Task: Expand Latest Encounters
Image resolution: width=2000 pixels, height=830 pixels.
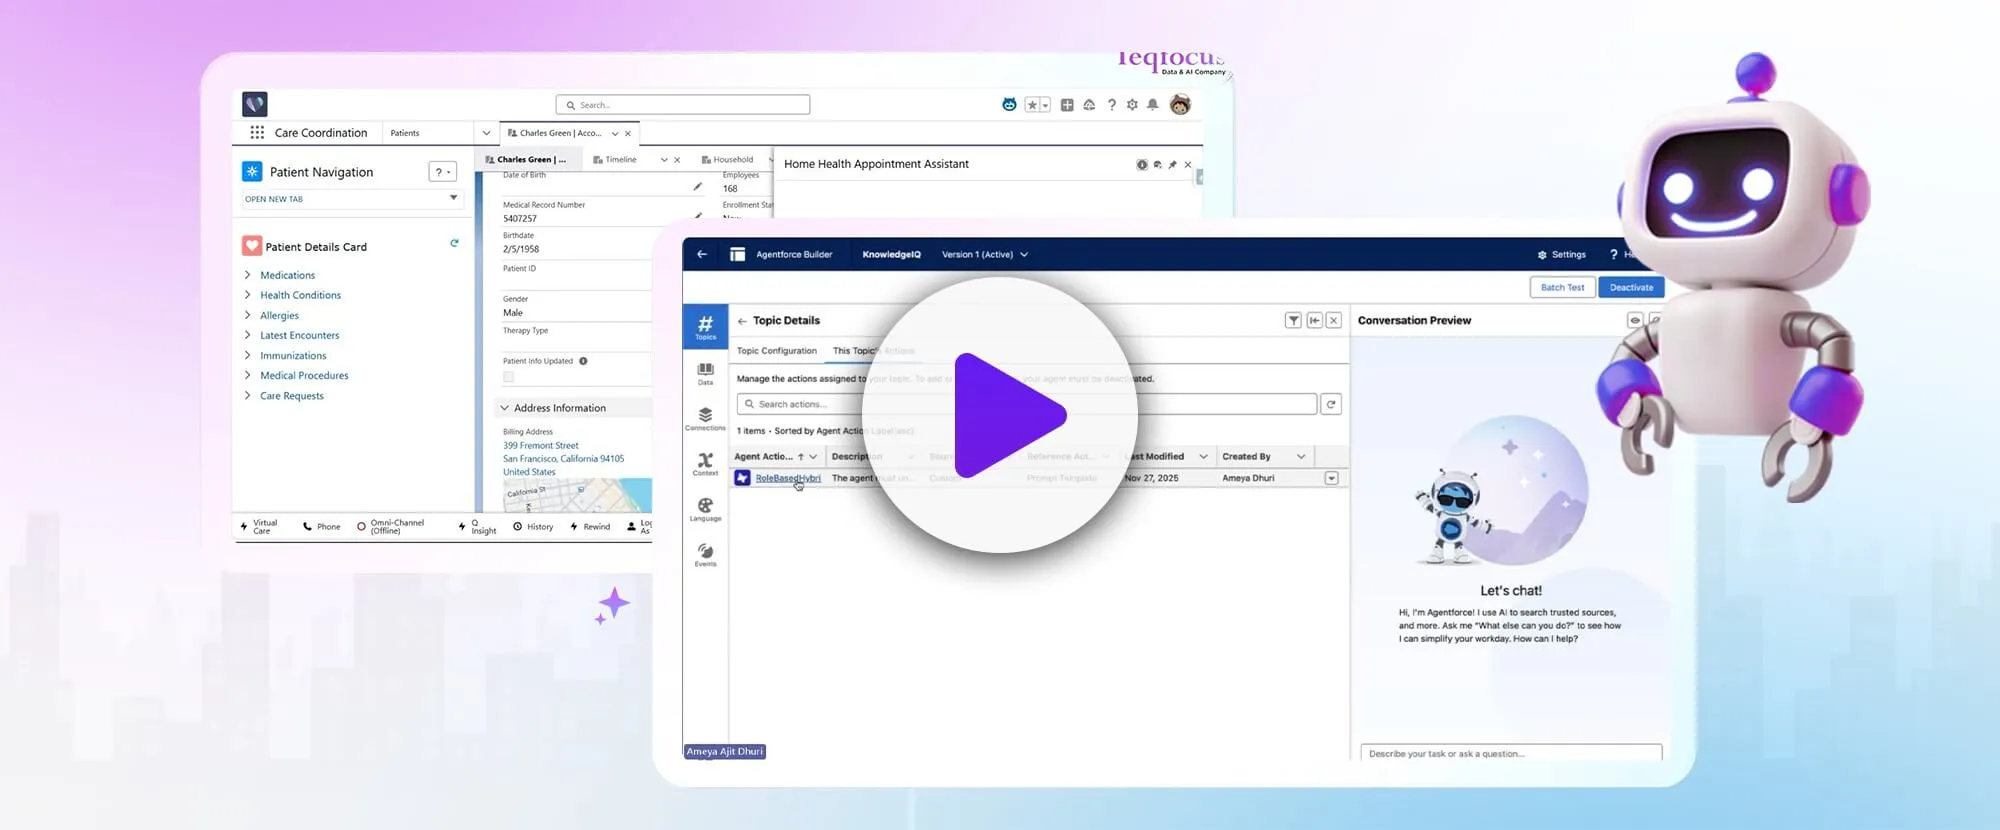Action: (247, 335)
